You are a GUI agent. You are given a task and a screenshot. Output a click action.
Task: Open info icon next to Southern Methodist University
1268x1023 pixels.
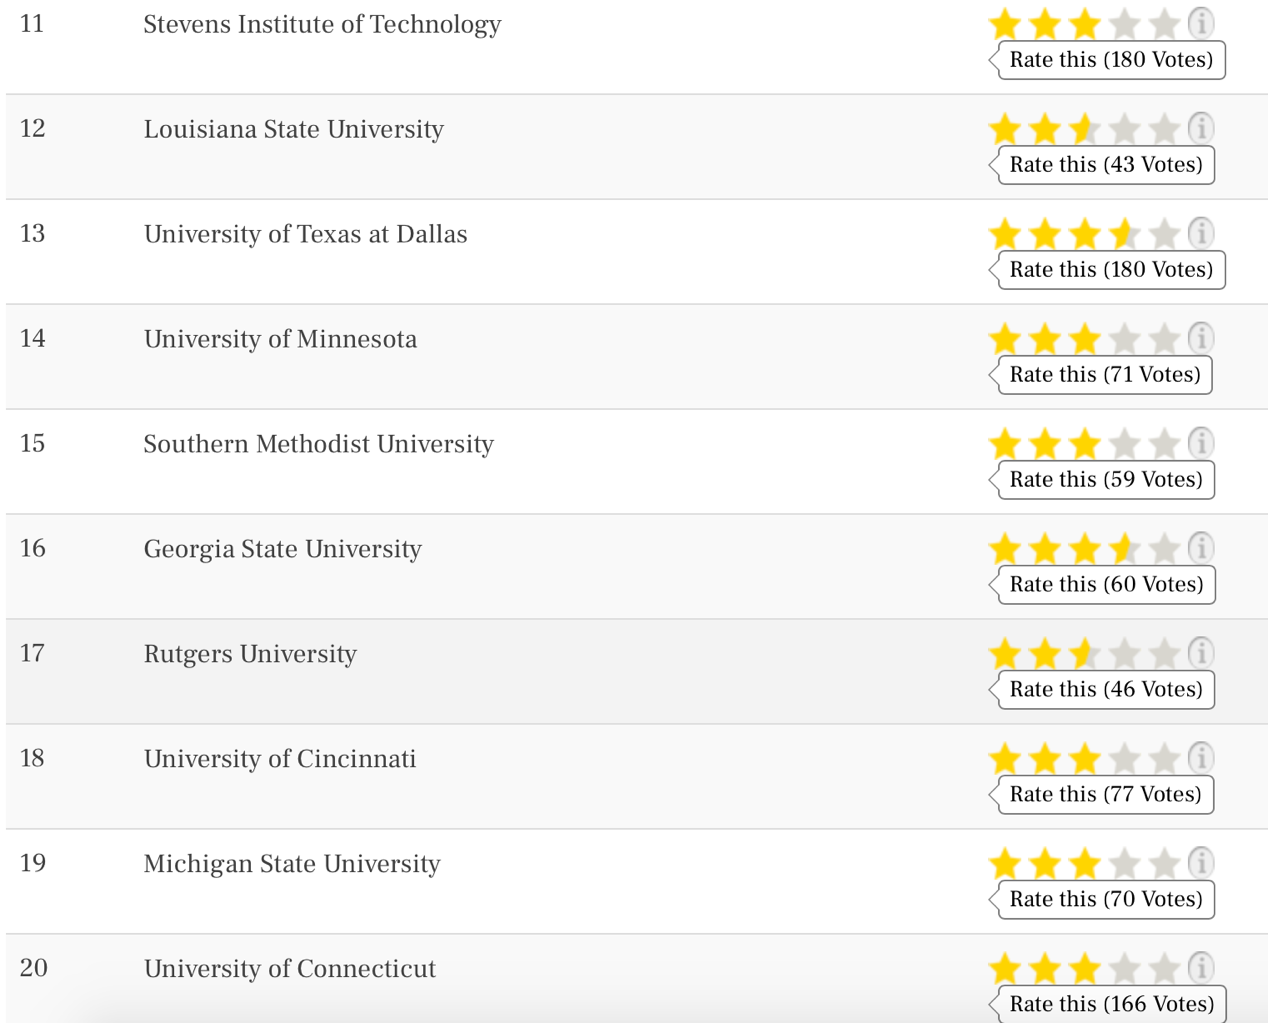[x=1201, y=442]
